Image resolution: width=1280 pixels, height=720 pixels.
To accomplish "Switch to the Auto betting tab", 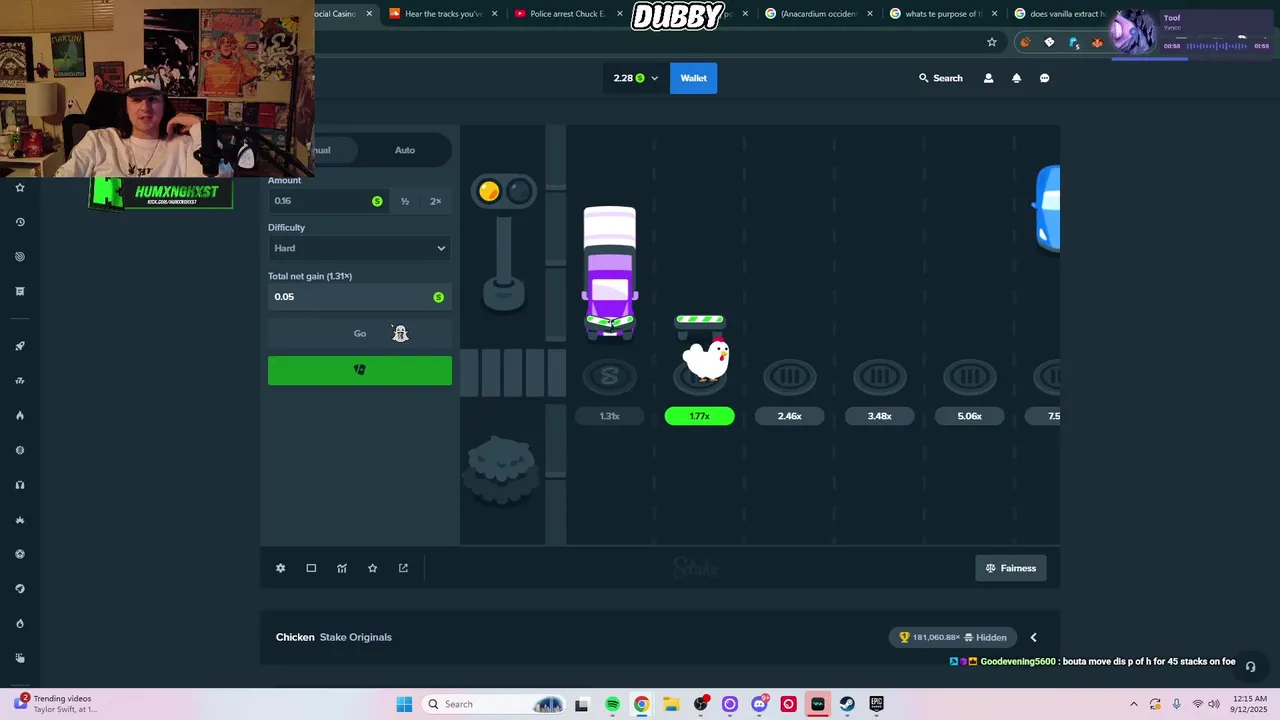I will 405,150.
